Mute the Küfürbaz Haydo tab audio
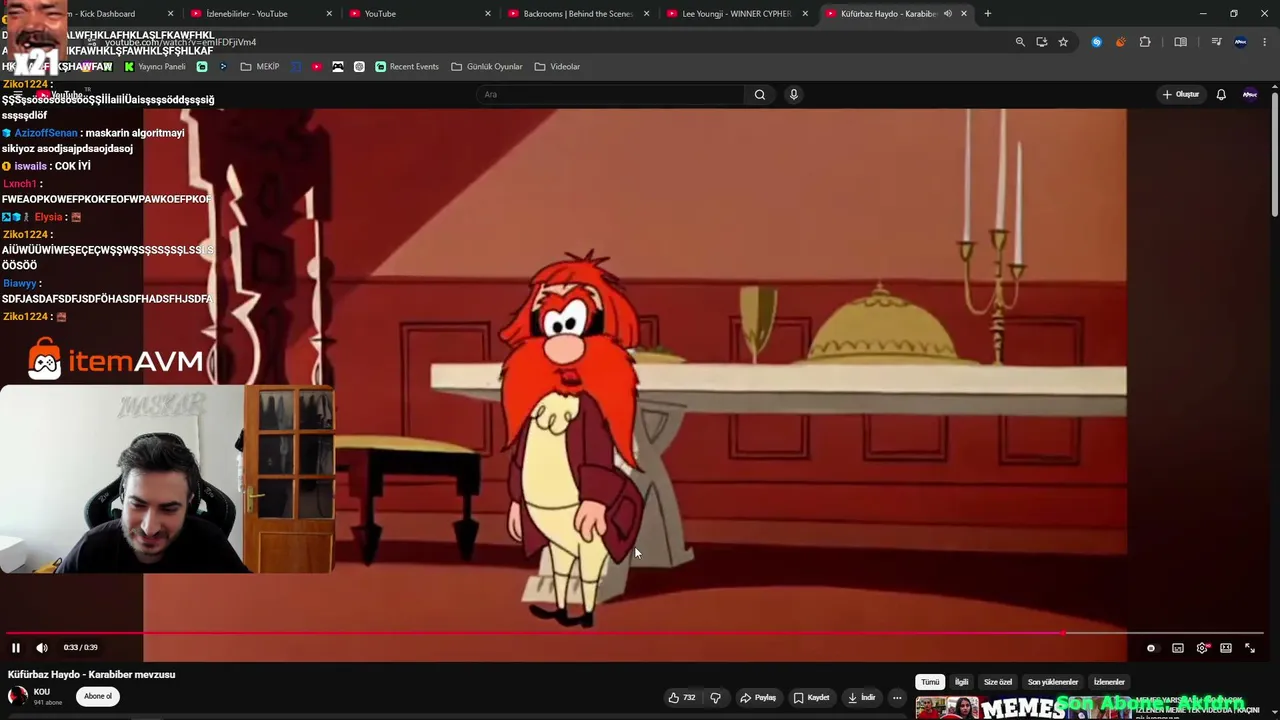The image size is (1280, 720). pyautogui.click(x=947, y=14)
